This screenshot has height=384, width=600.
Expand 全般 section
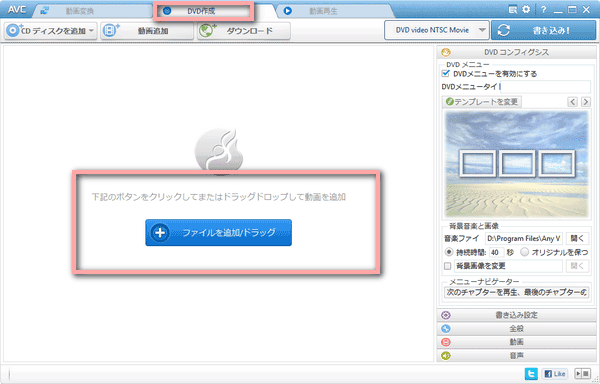[516, 329]
